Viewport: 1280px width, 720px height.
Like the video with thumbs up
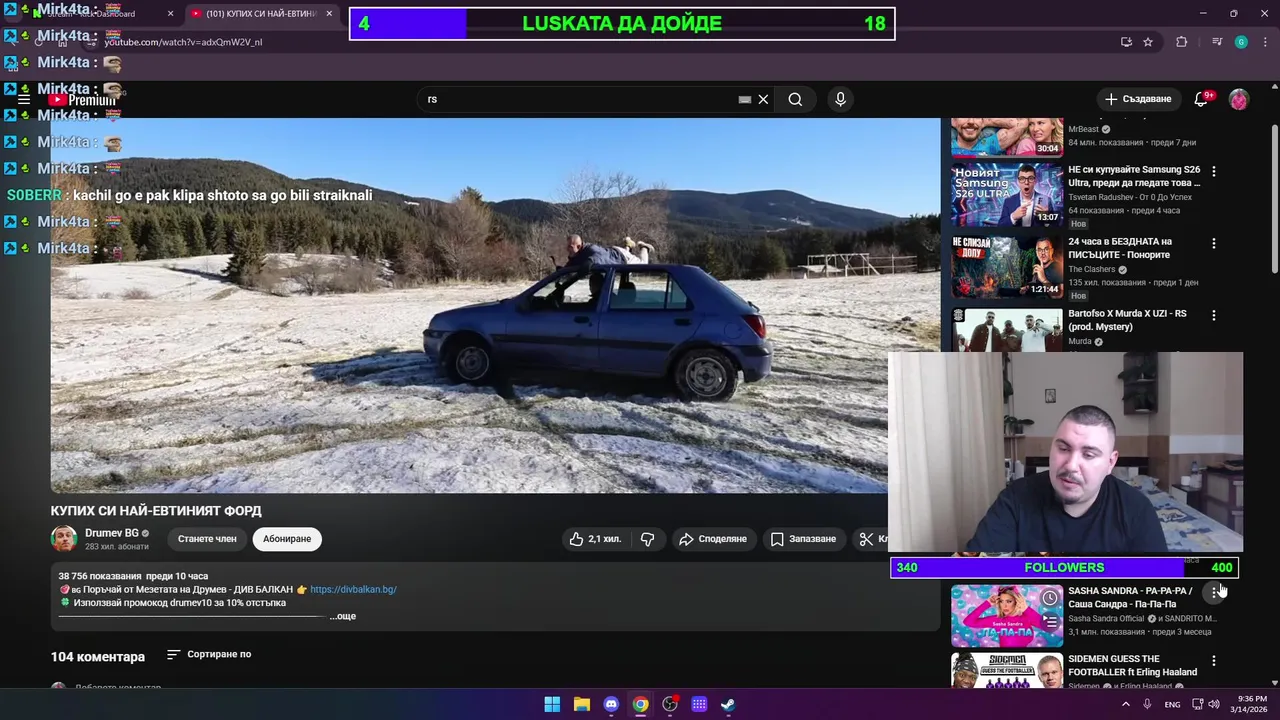coord(596,539)
